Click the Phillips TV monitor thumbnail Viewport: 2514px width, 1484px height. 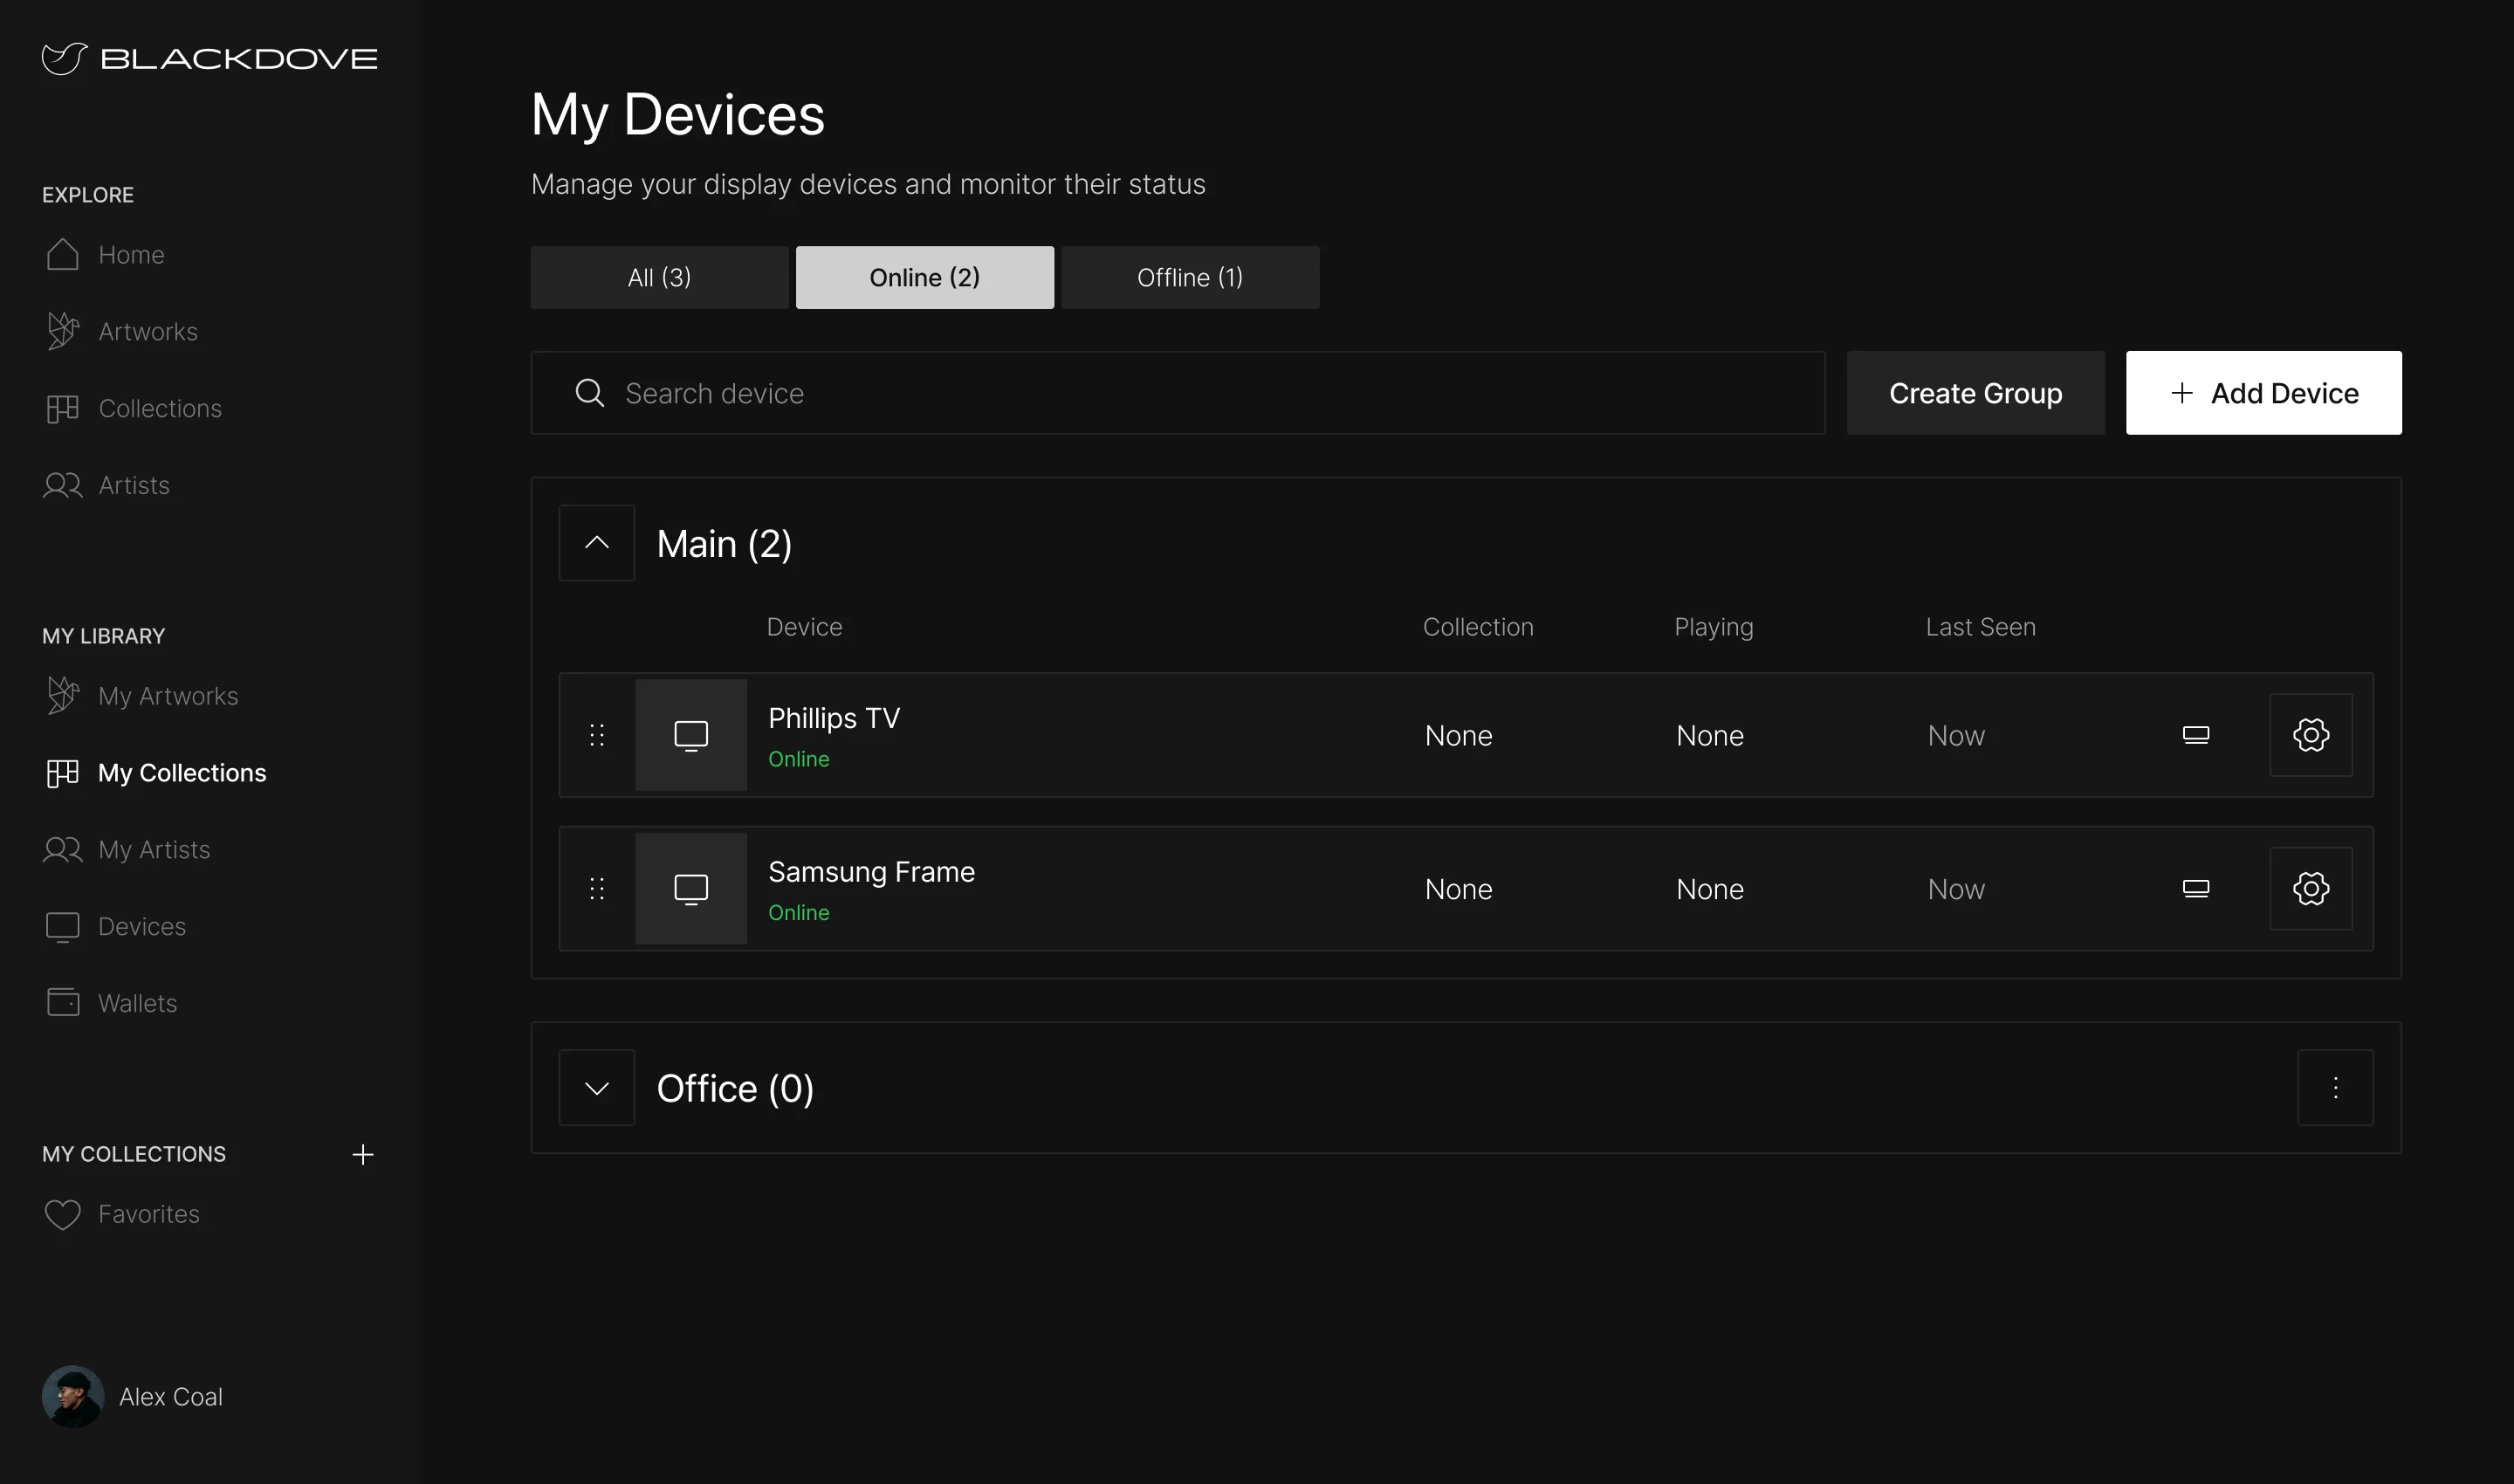click(691, 736)
